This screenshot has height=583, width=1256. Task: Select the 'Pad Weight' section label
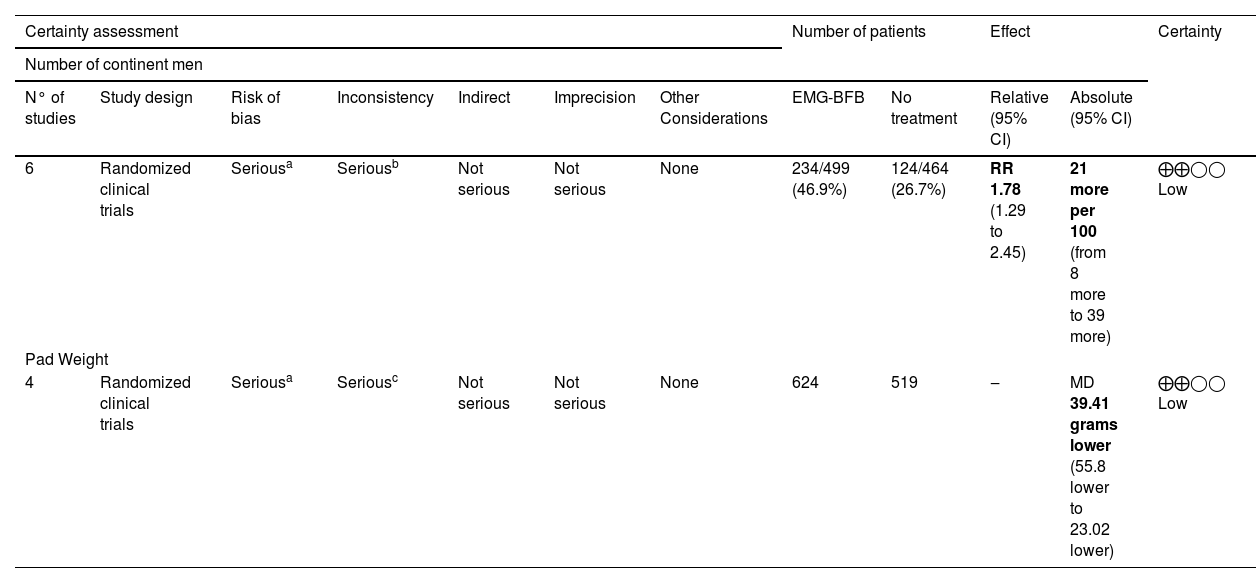(x=66, y=360)
